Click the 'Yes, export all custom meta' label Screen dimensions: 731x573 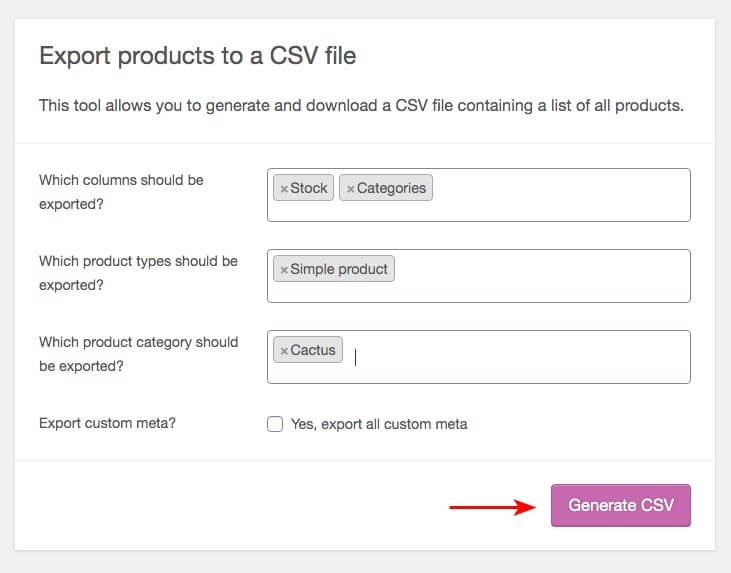click(379, 424)
